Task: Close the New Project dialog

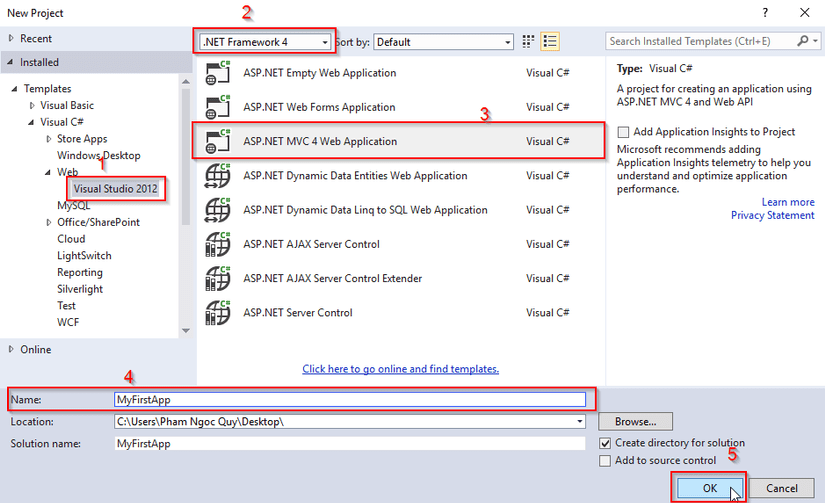Action: (x=804, y=13)
